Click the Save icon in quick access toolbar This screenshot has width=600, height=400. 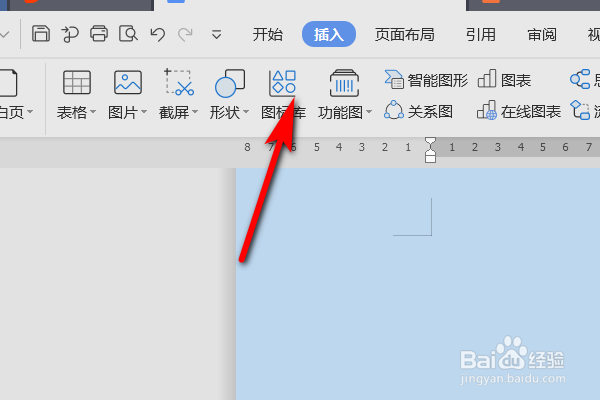pyautogui.click(x=41, y=34)
